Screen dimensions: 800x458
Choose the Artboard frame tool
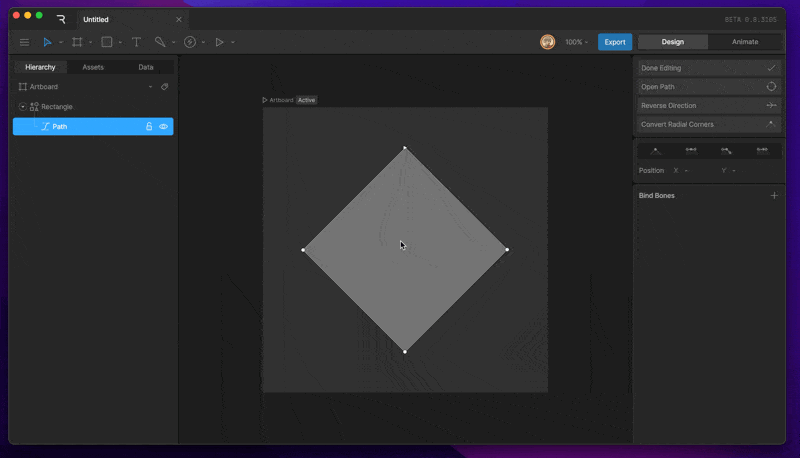77,42
